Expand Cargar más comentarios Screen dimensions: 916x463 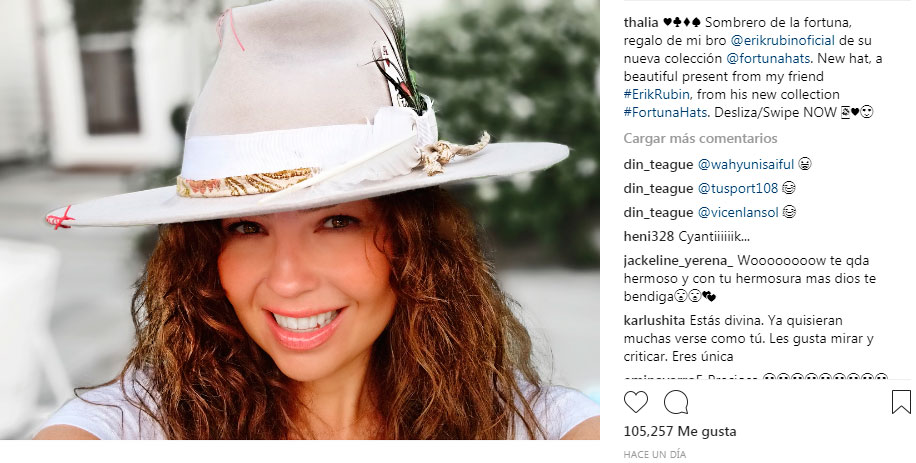(700, 138)
